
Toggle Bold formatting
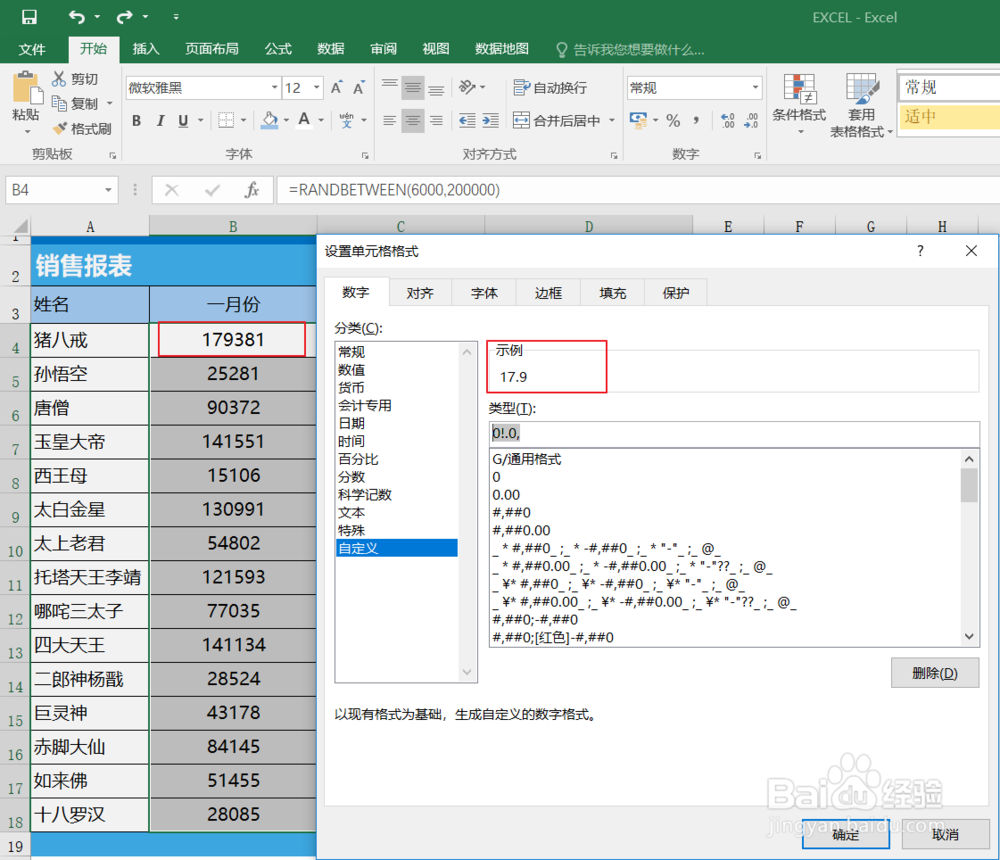[x=136, y=121]
